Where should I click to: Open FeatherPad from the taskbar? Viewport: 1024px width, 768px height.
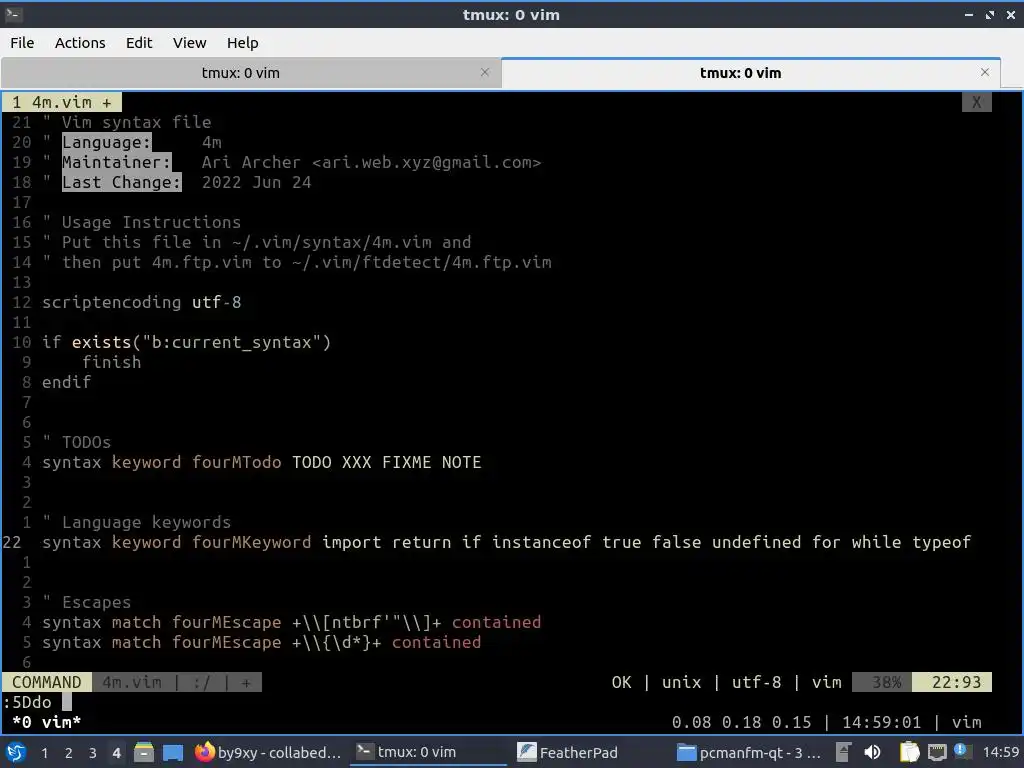pyautogui.click(x=567, y=752)
